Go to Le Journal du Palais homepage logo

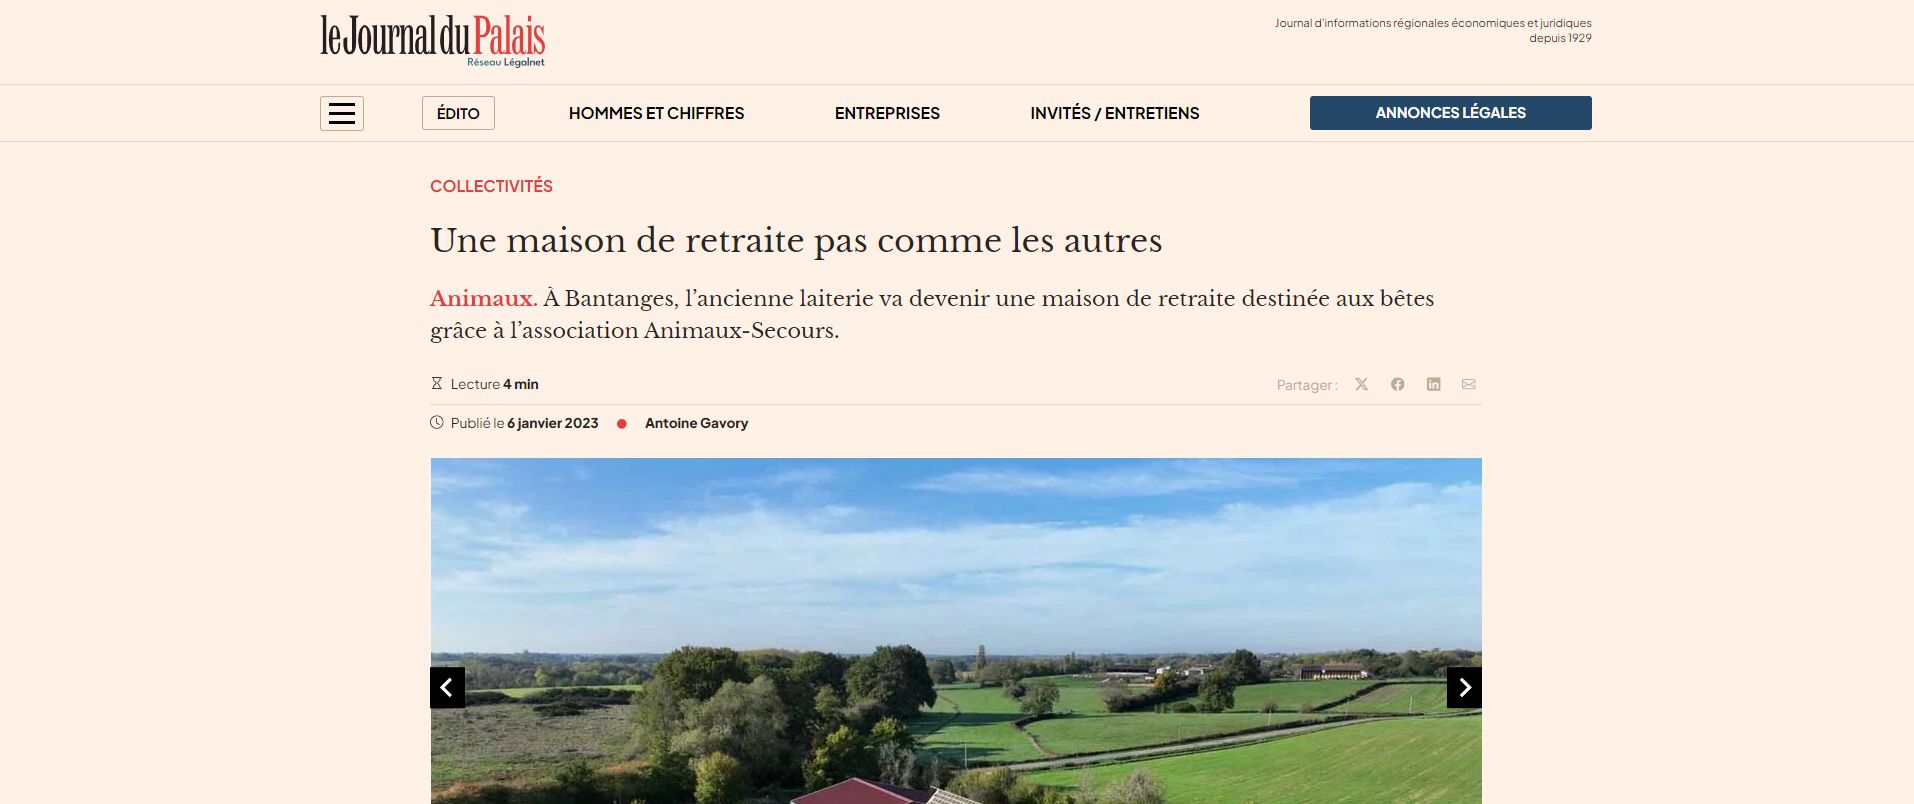tap(432, 41)
